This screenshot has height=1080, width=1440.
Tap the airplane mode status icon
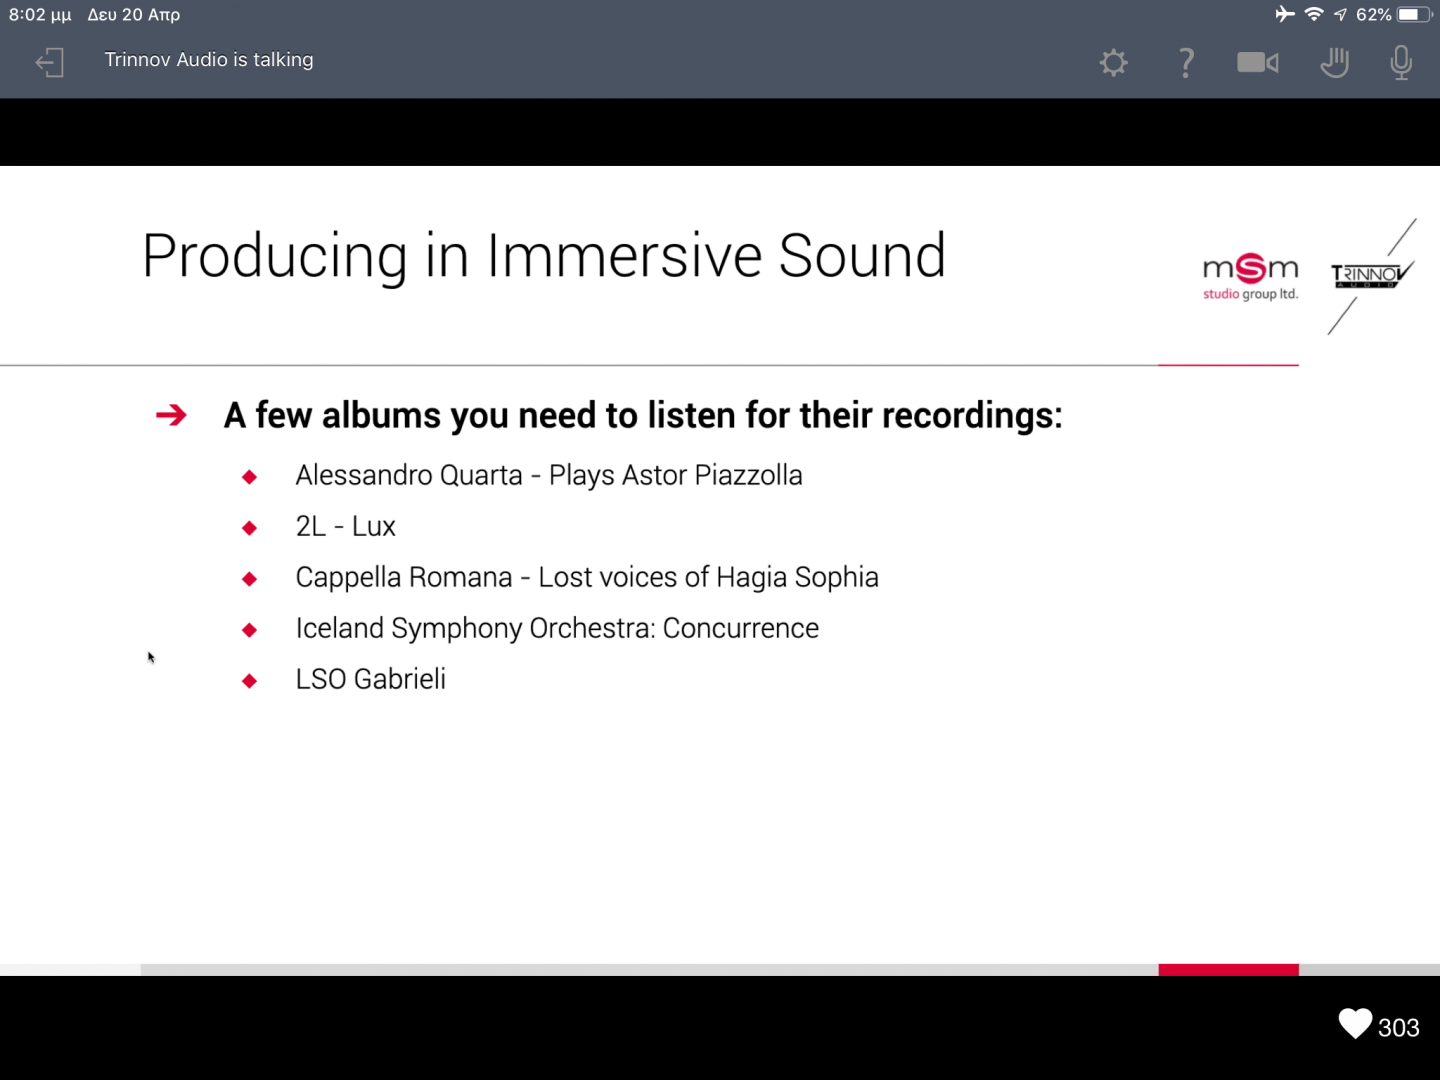(1285, 14)
